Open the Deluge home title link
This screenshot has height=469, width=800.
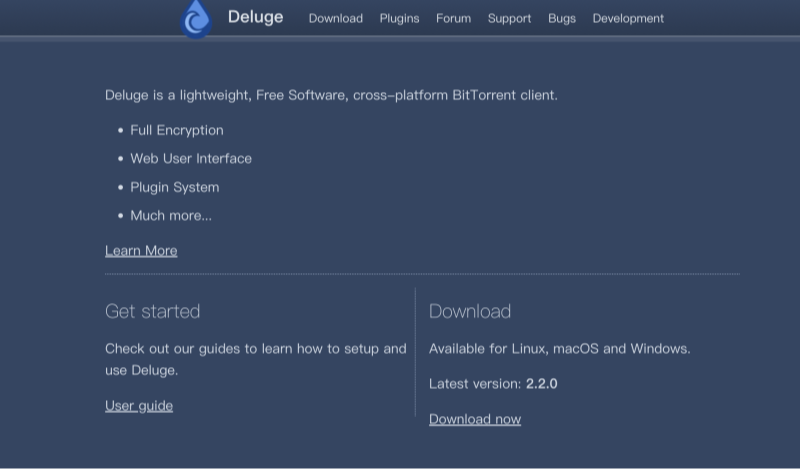[255, 17]
